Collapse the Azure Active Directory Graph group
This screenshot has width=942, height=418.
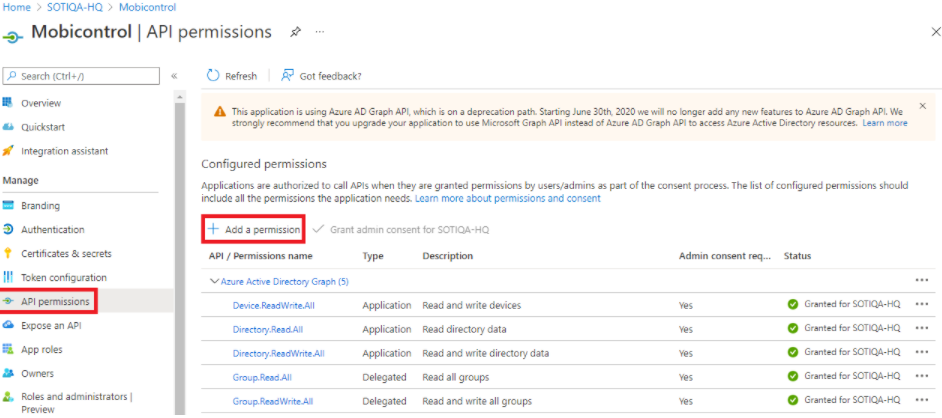coord(213,282)
